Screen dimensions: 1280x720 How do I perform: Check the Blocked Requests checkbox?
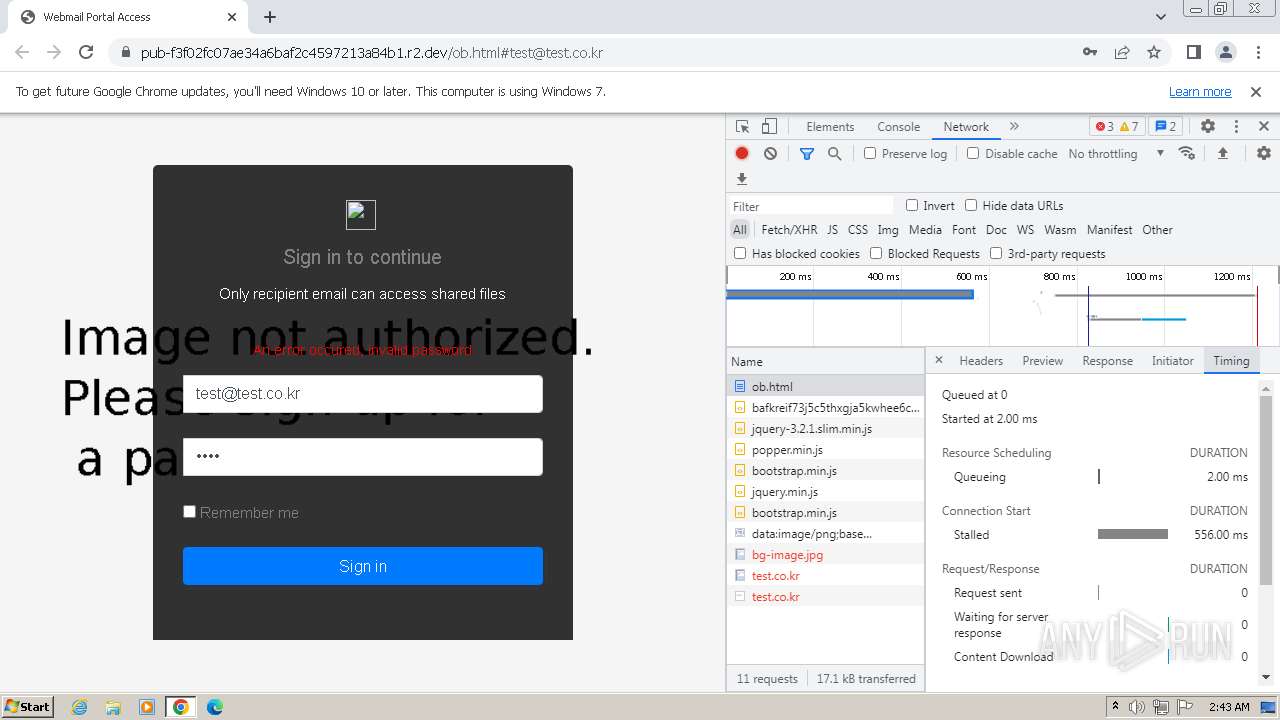click(x=876, y=253)
